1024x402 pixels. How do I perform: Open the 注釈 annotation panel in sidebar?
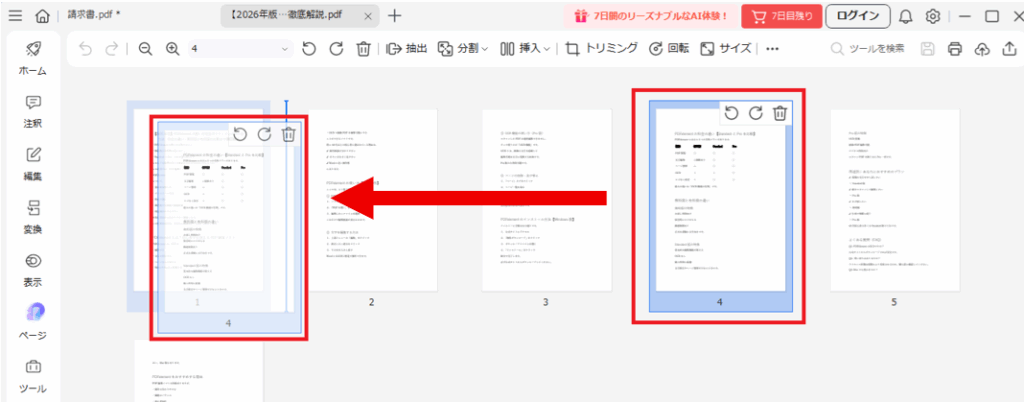(x=33, y=111)
